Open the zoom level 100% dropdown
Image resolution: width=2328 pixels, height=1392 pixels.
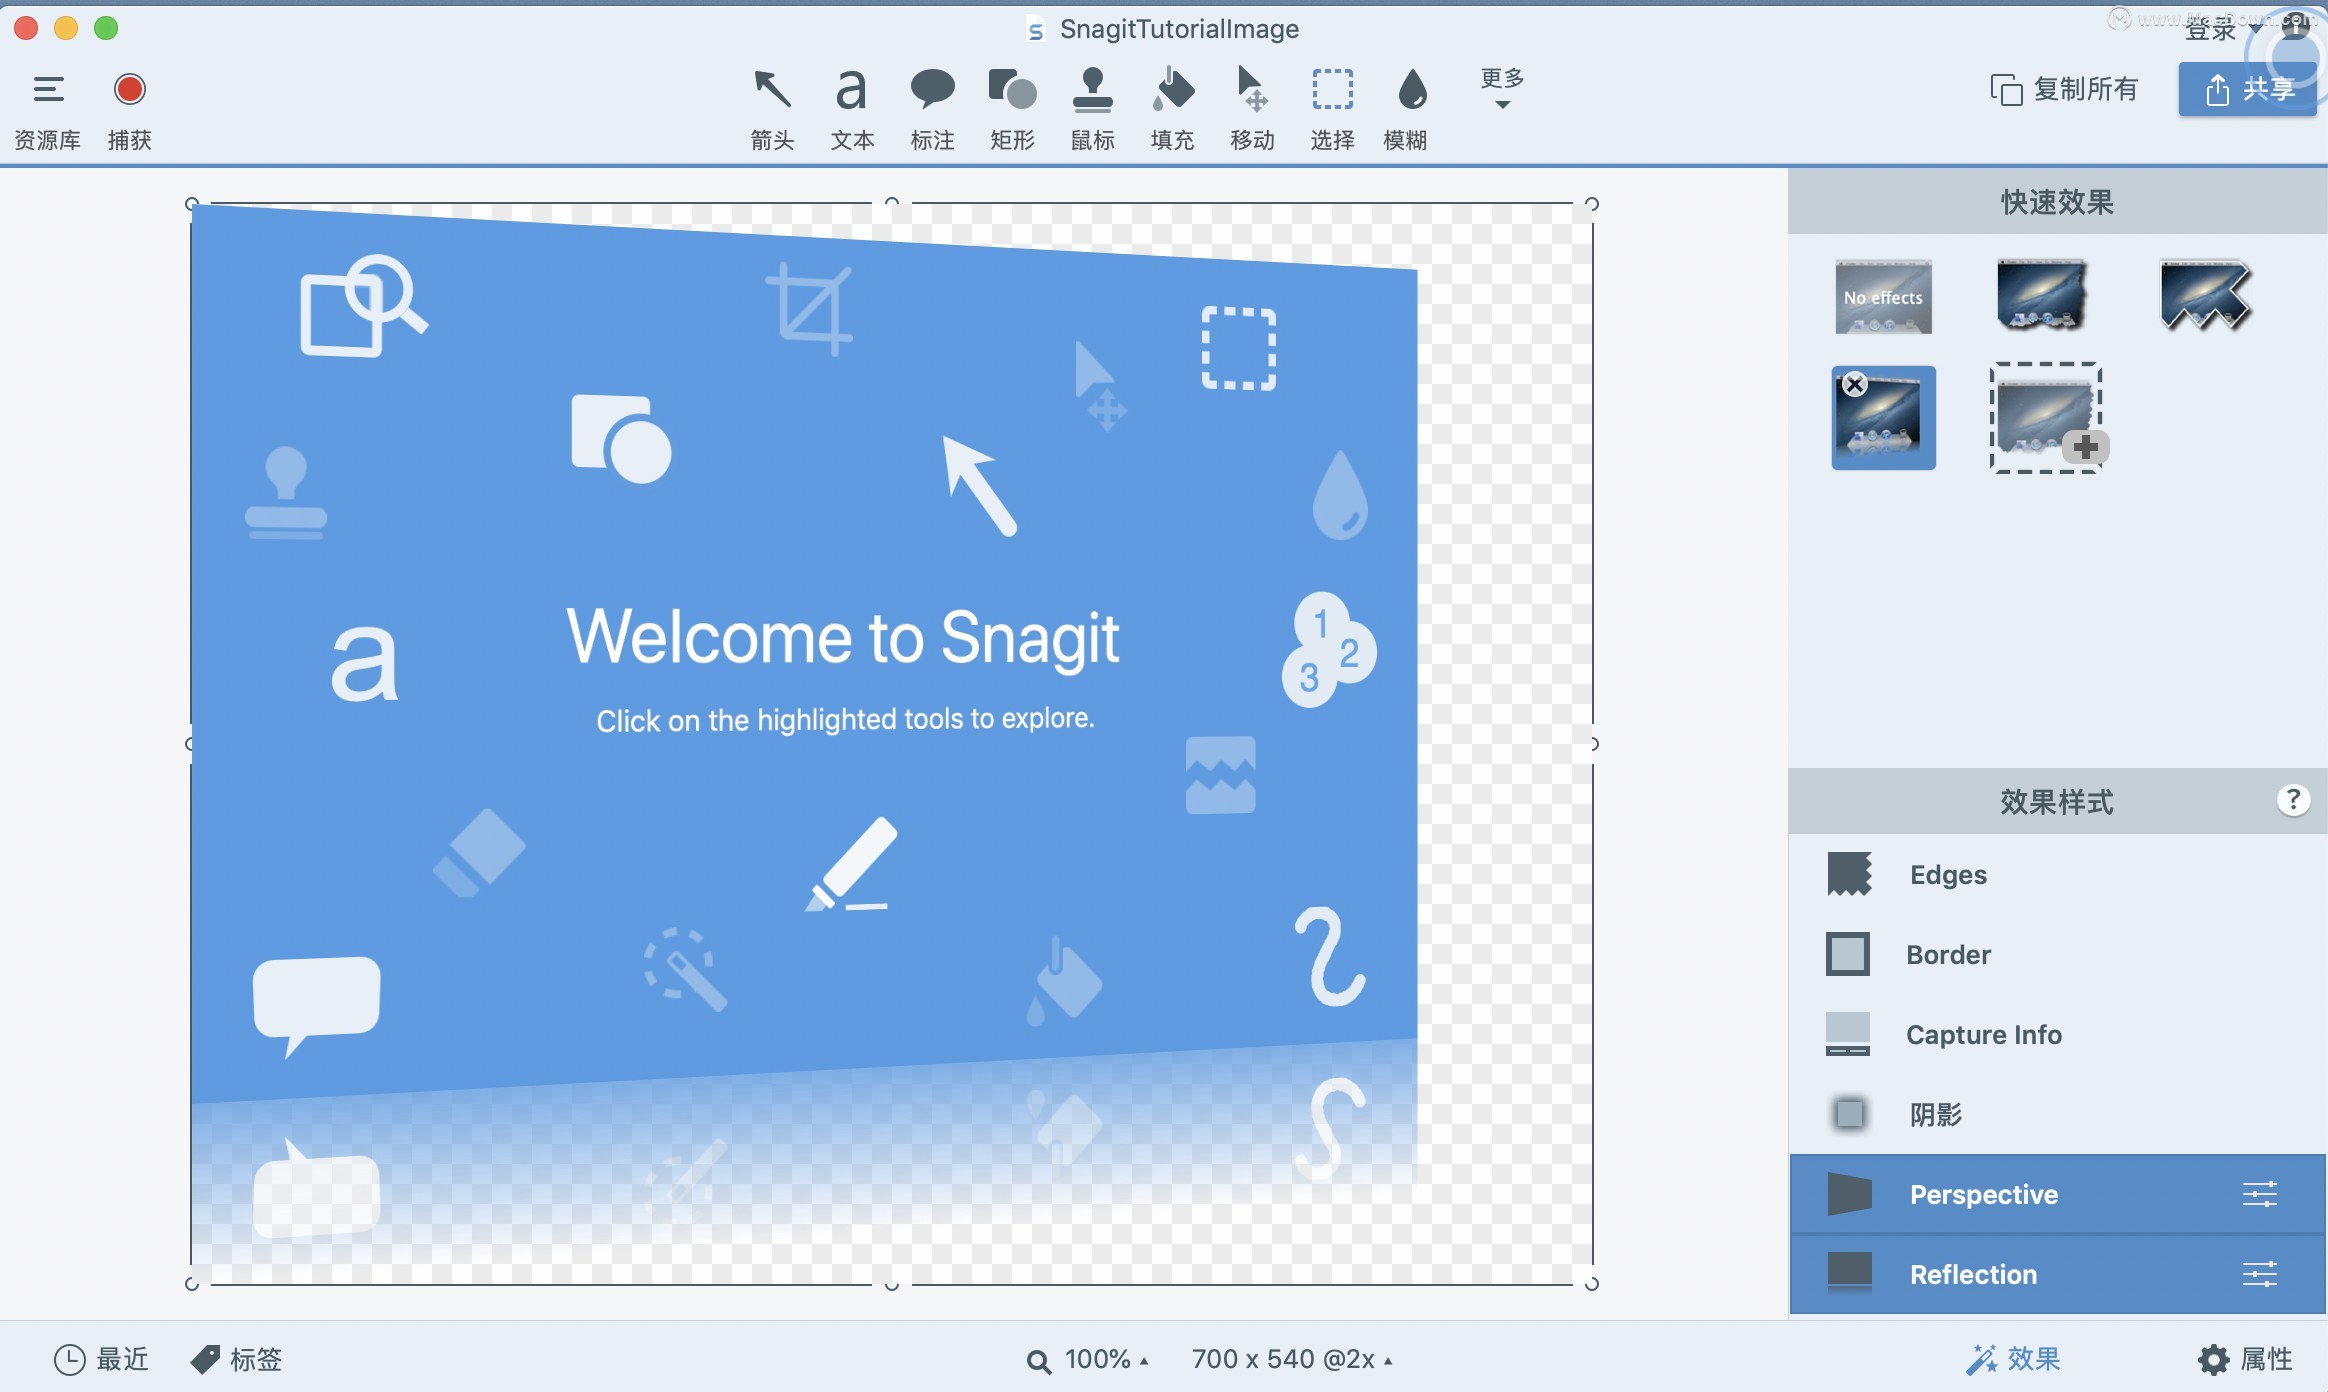1089,1359
